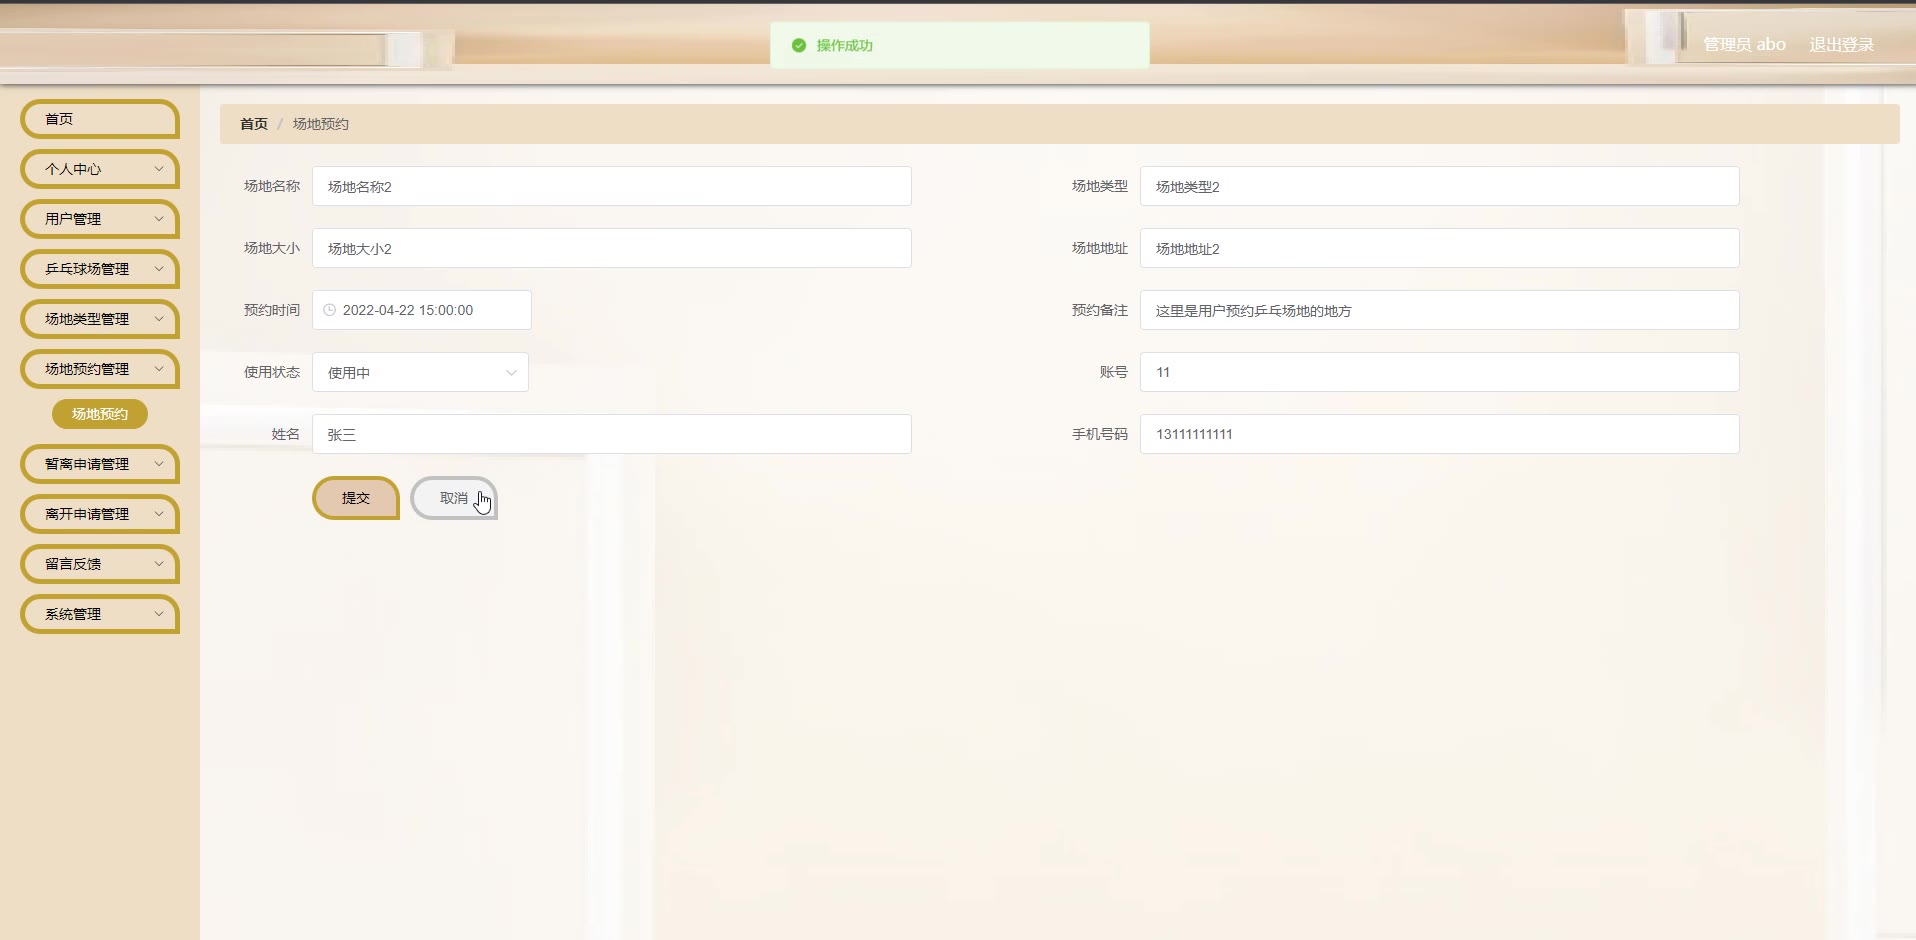Expand the 乒乓球场管理 menu chevron

pyautogui.click(x=159, y=269)
